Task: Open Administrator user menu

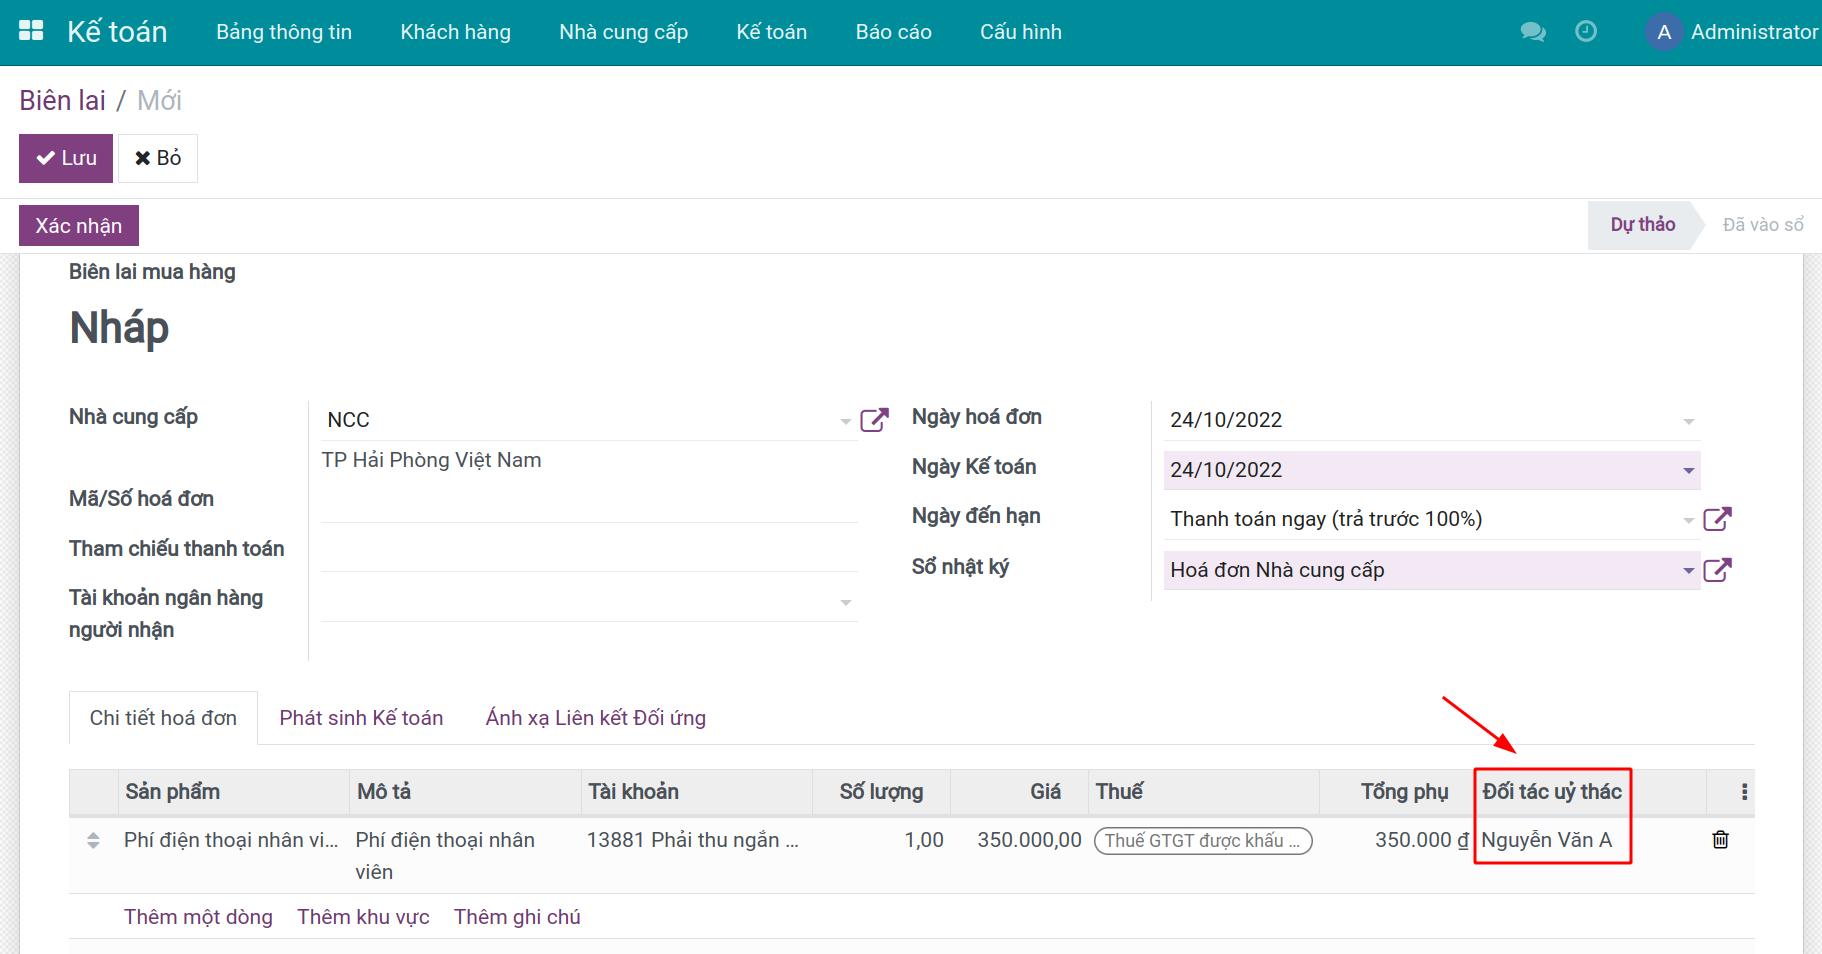Action: pos(1733,32)
